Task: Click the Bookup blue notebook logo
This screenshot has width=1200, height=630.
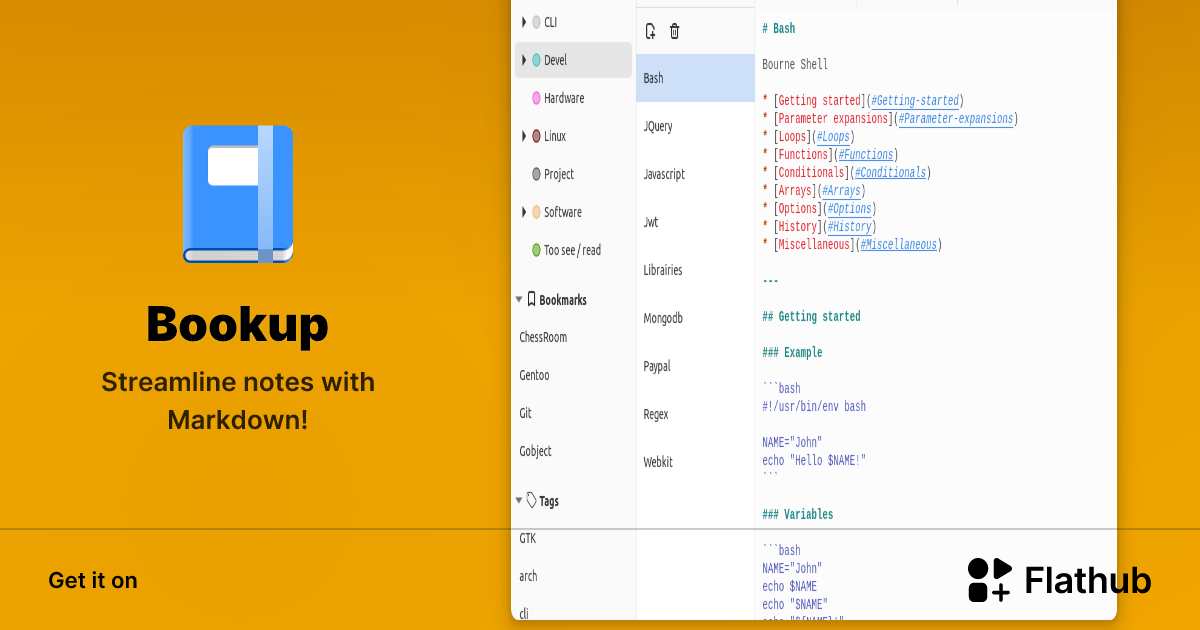Action: pos(238,194)
